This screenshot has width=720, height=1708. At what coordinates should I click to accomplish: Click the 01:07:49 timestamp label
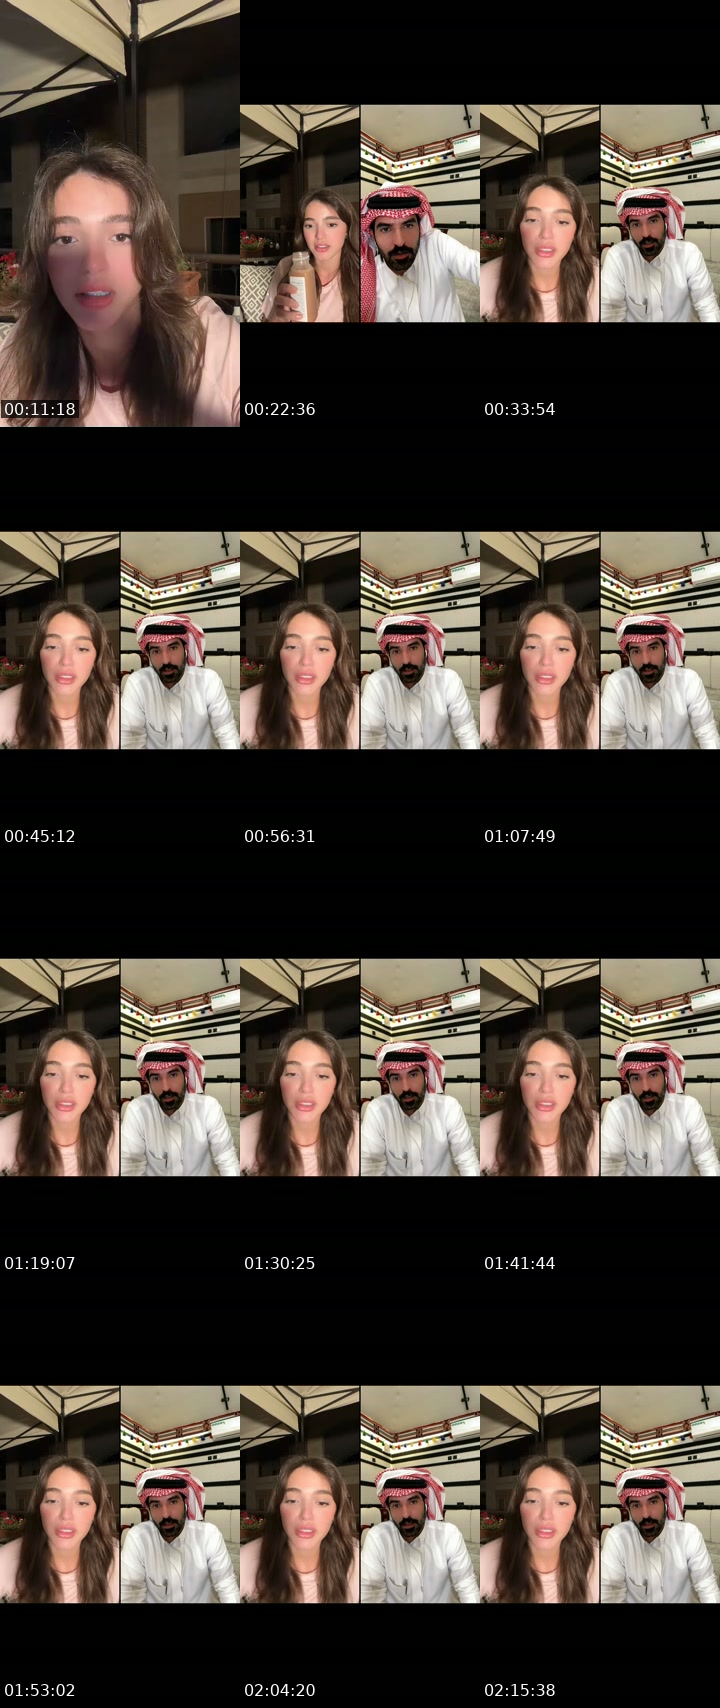tap(520, 836)
